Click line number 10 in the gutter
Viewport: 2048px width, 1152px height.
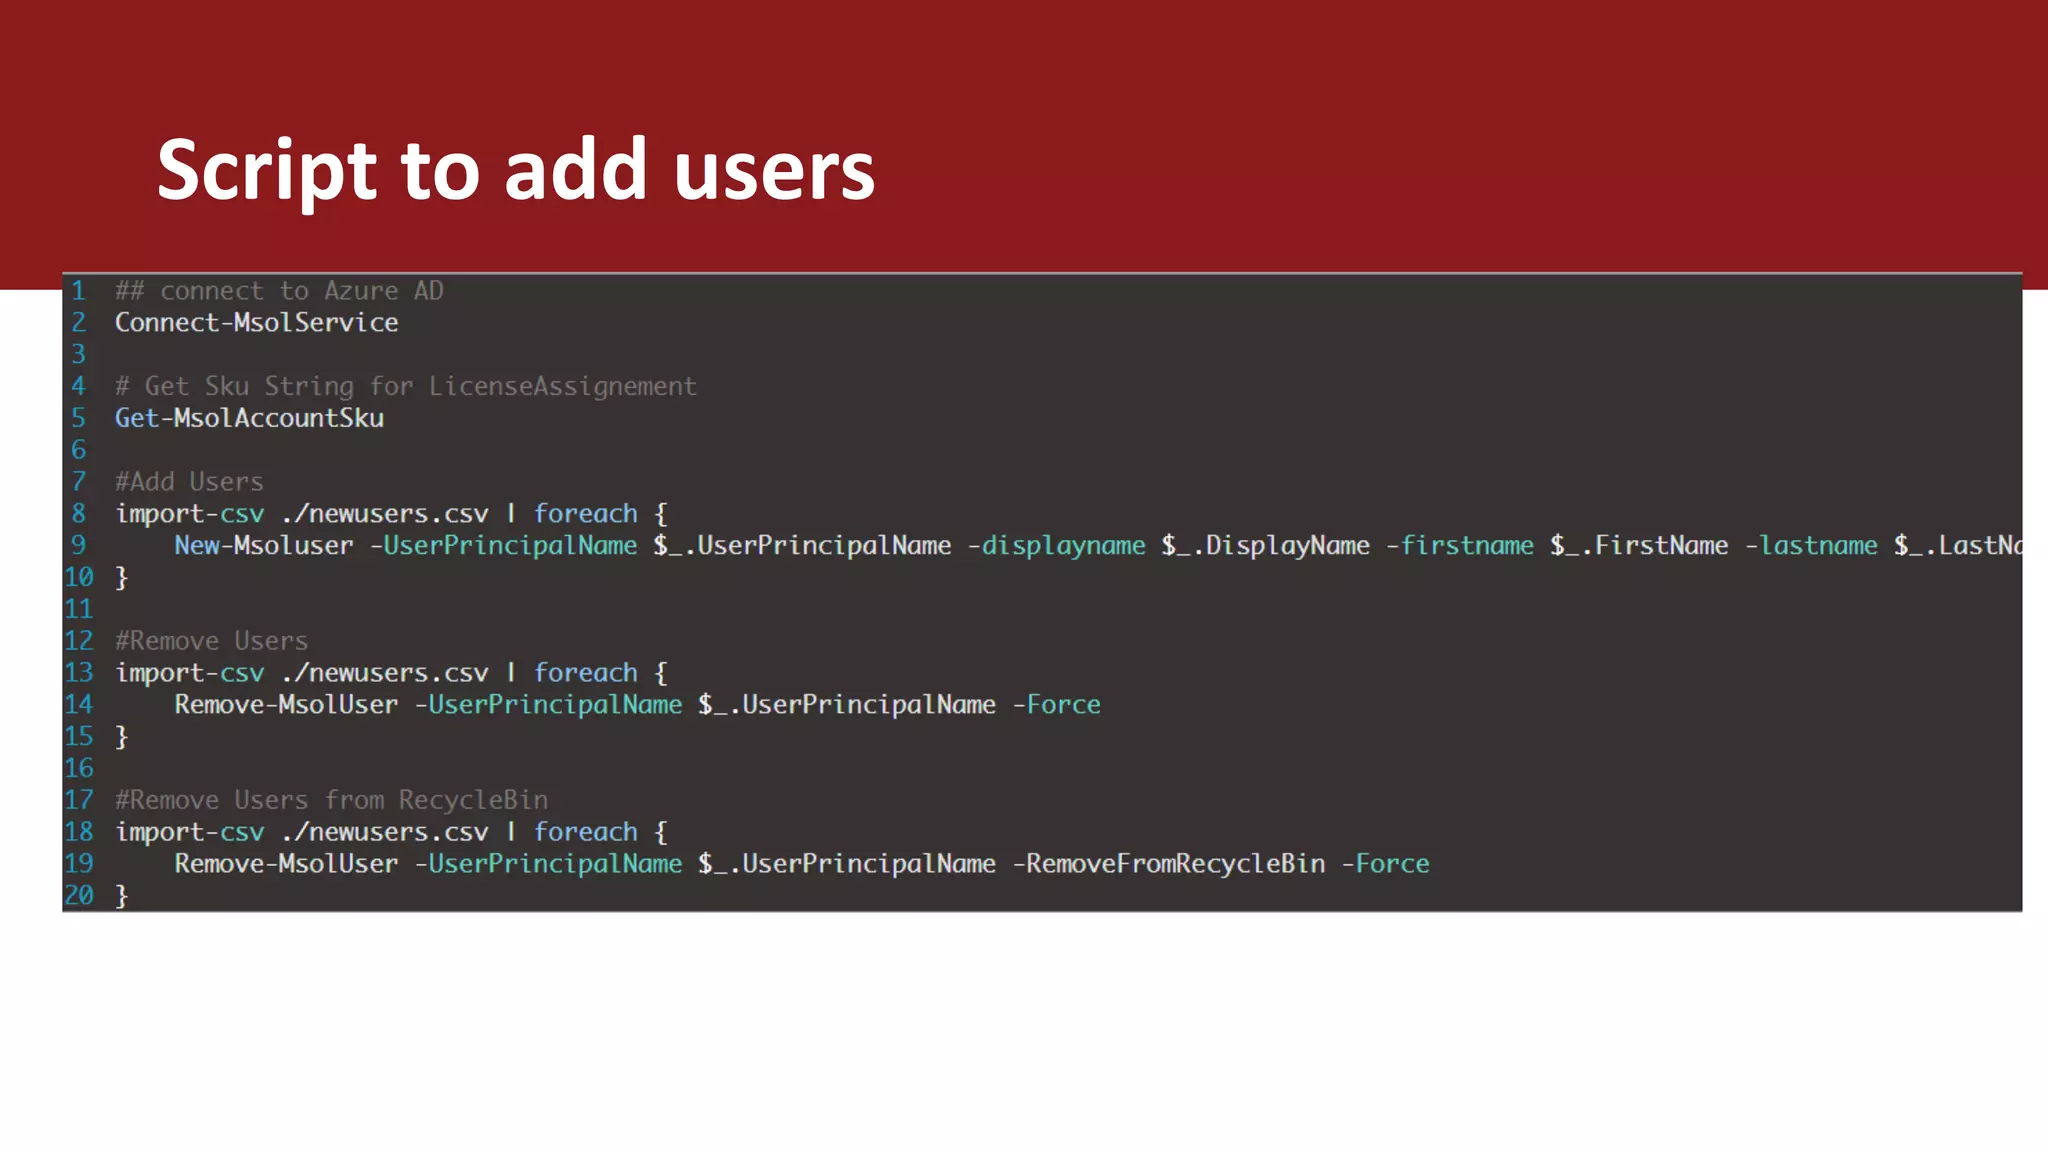click(79, 577)
